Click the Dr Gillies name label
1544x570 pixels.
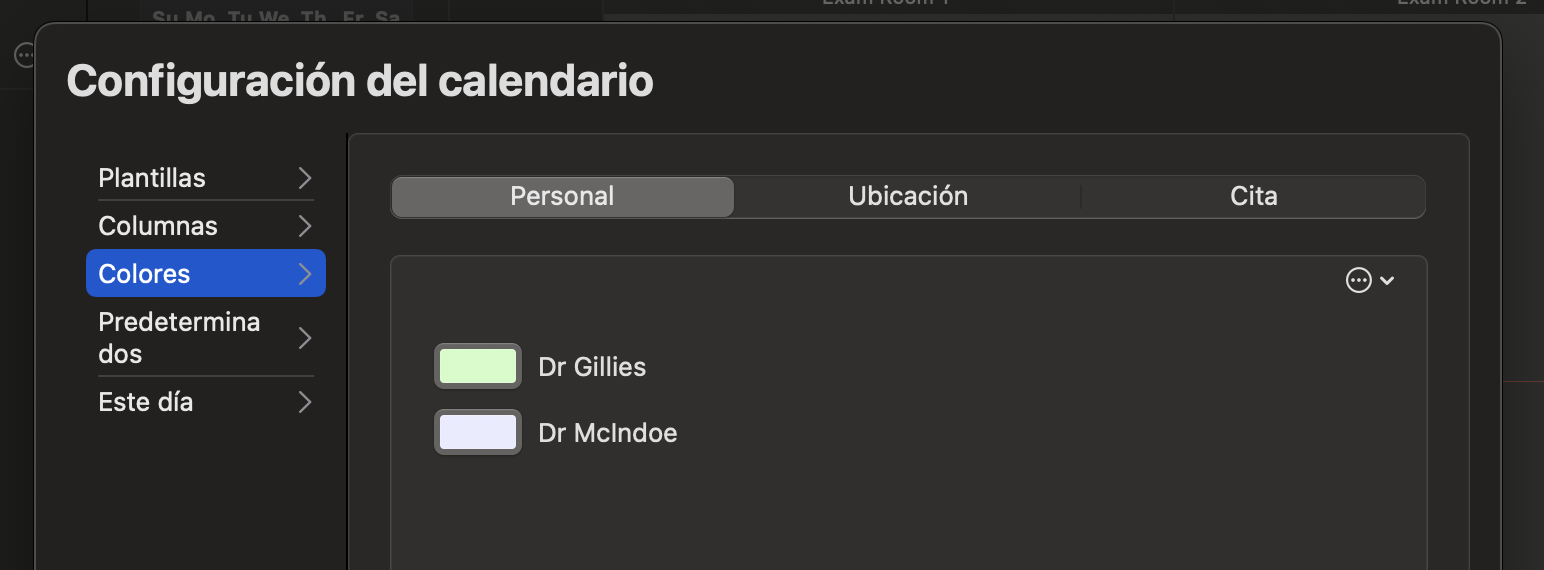tap(592, 367)
